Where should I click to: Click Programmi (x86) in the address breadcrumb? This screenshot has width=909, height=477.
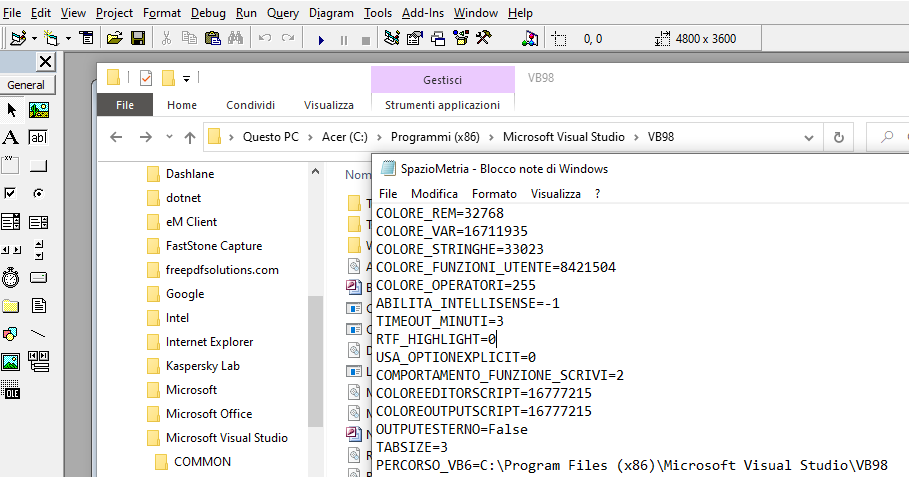pyautogui.click(x=435, y=137)
